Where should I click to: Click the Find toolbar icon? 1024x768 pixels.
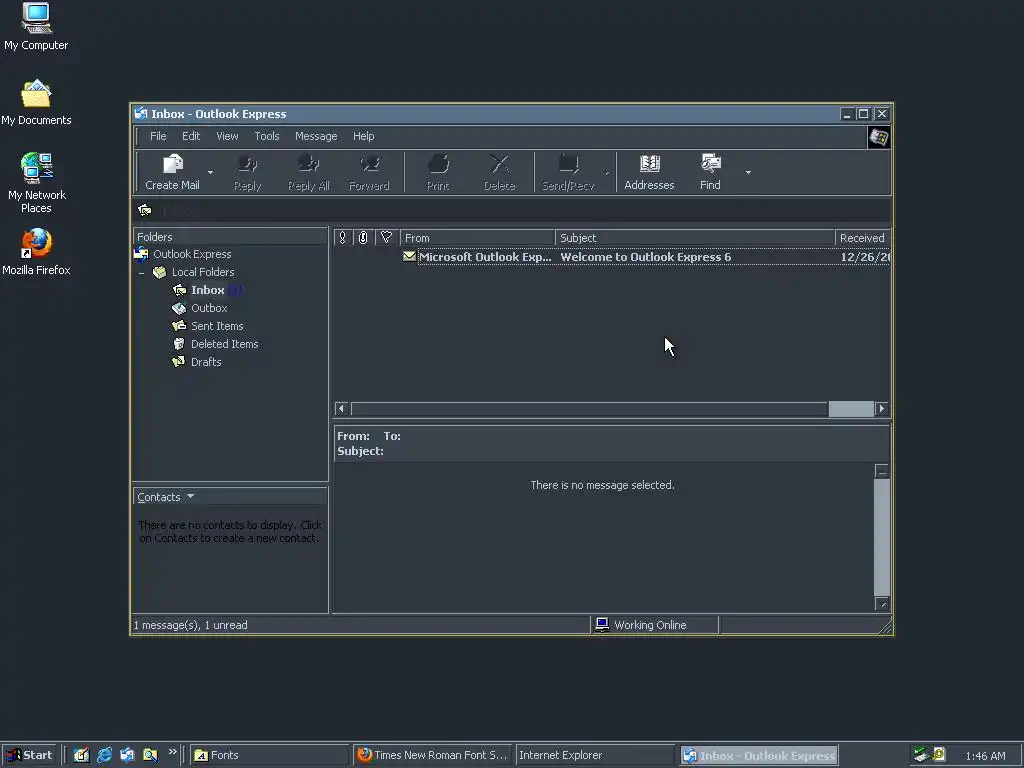(x=711, y=163)
